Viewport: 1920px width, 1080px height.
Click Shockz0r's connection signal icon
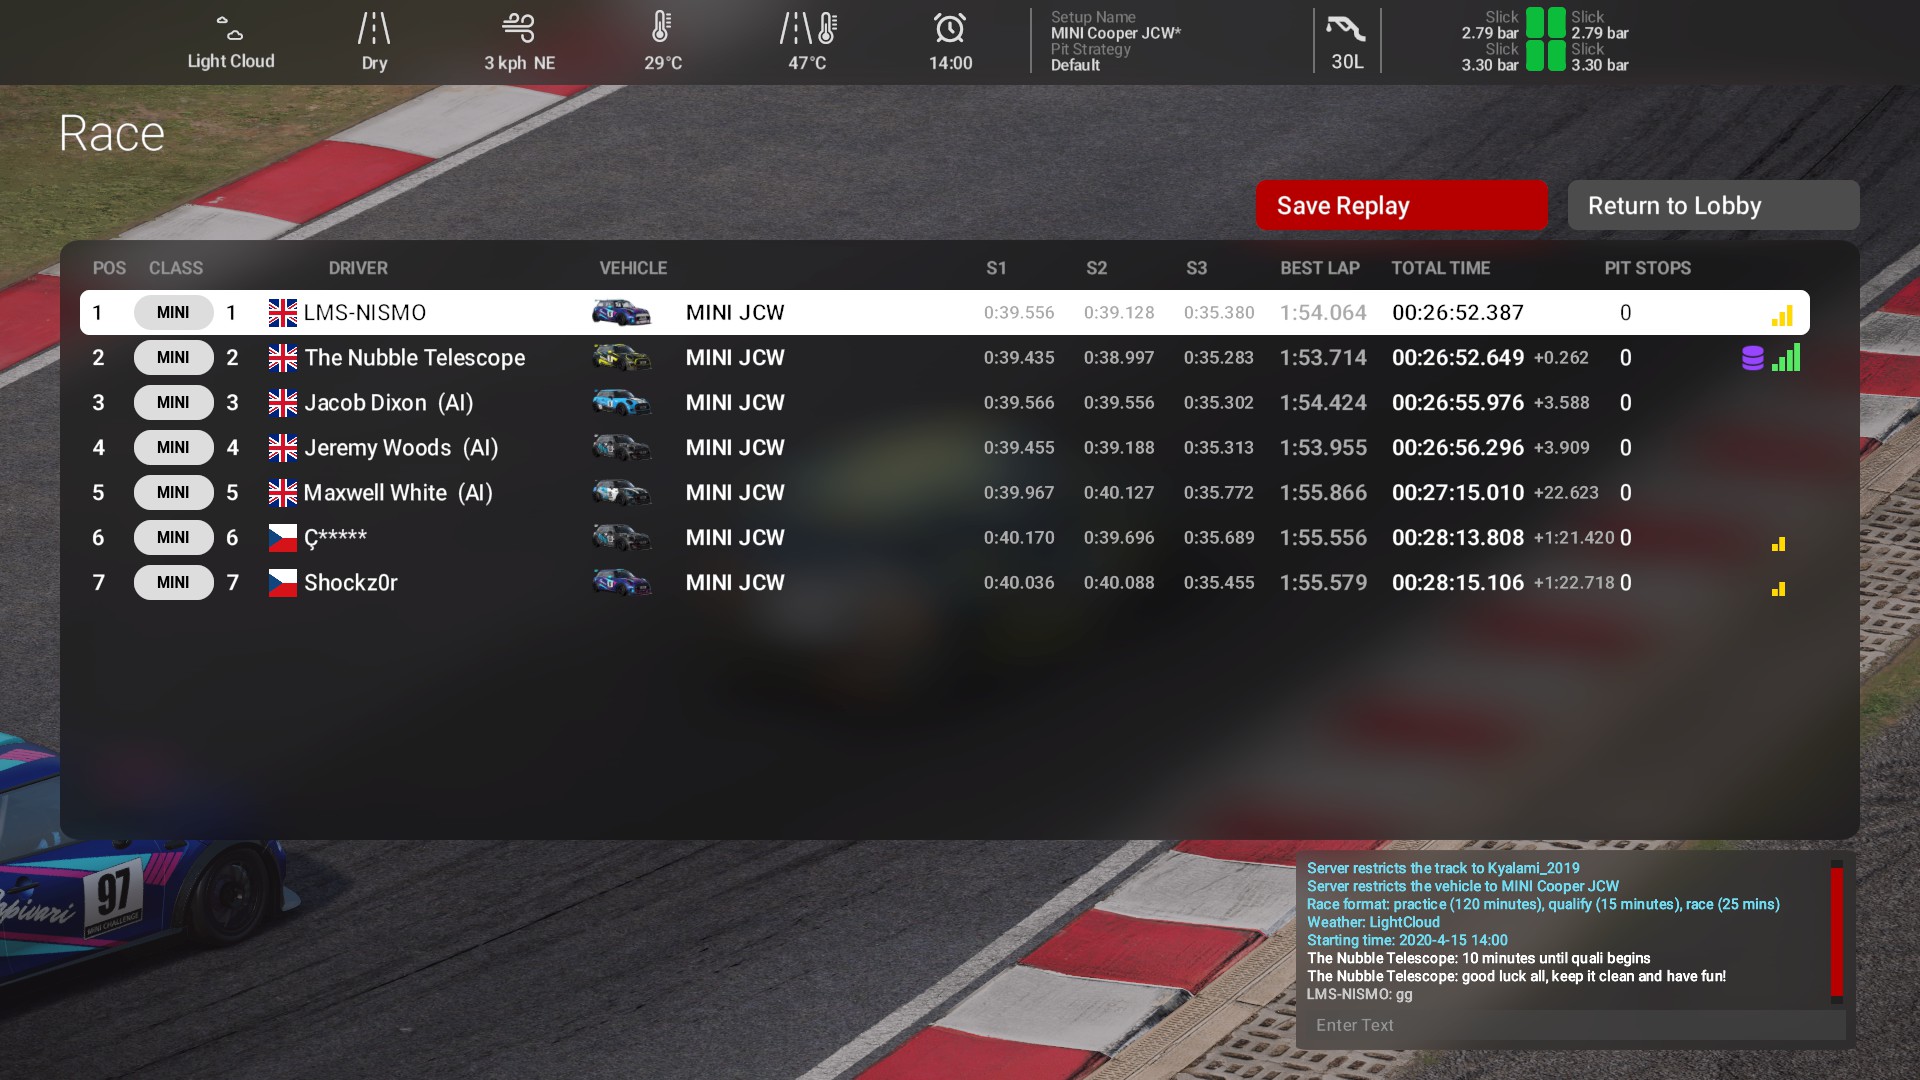[1778, 589]
